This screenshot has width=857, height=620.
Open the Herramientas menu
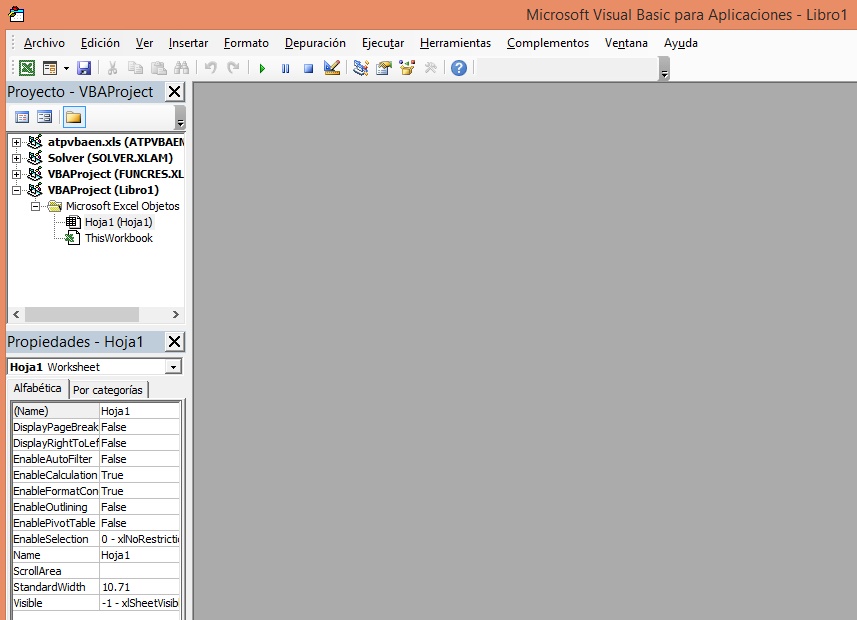[x=455, y=43]
